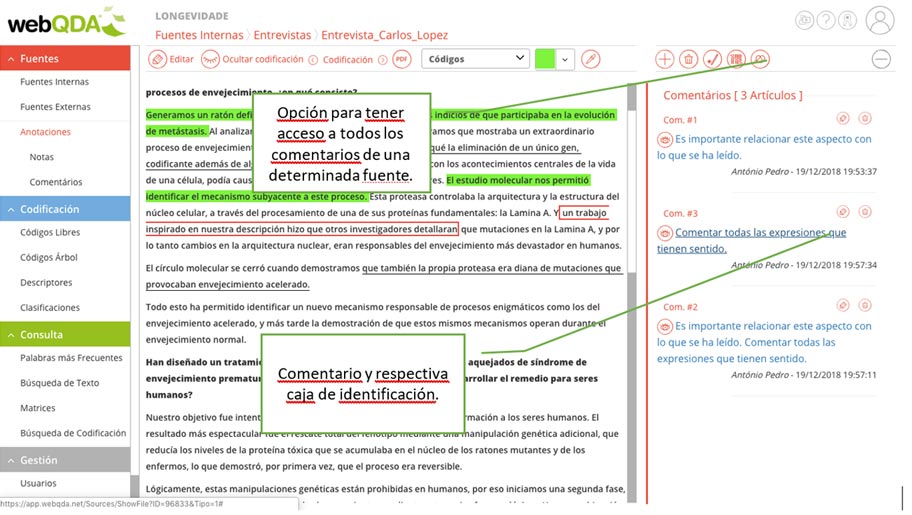The width and height of the screenshot is (912, 515).
Task: Select the eyedropper tool icon
Action: pos(590,59)
